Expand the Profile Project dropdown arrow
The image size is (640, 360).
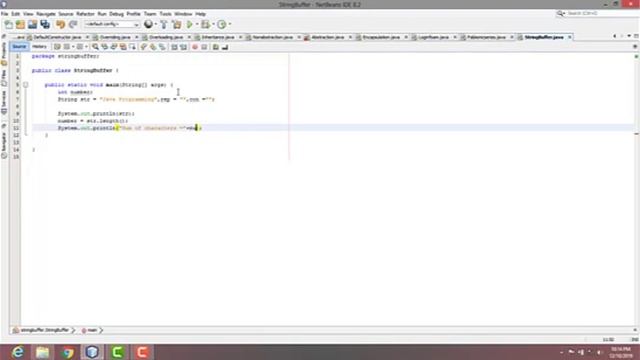tap(230, 24)
